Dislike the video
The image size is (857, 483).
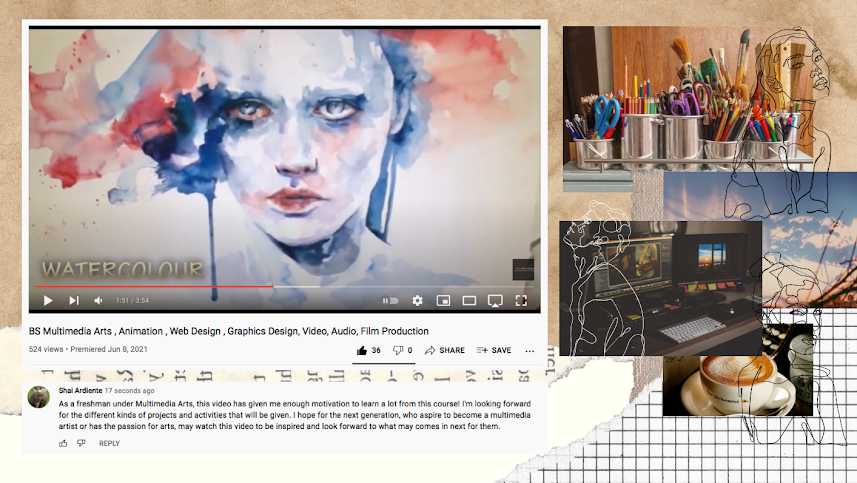[x=403, y=350]
